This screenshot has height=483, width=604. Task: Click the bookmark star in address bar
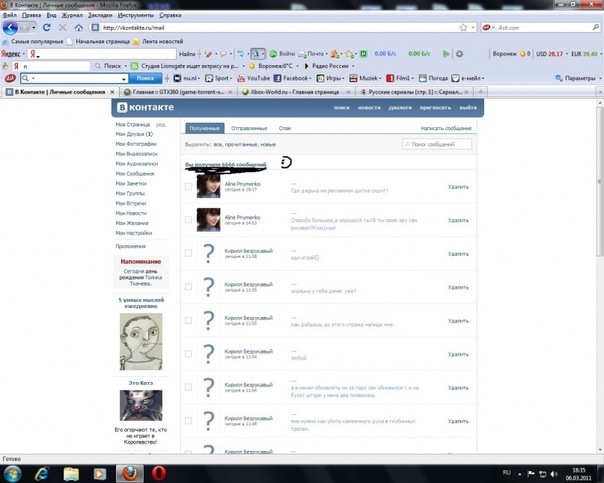pyautogui.click(x=463, y=27)
